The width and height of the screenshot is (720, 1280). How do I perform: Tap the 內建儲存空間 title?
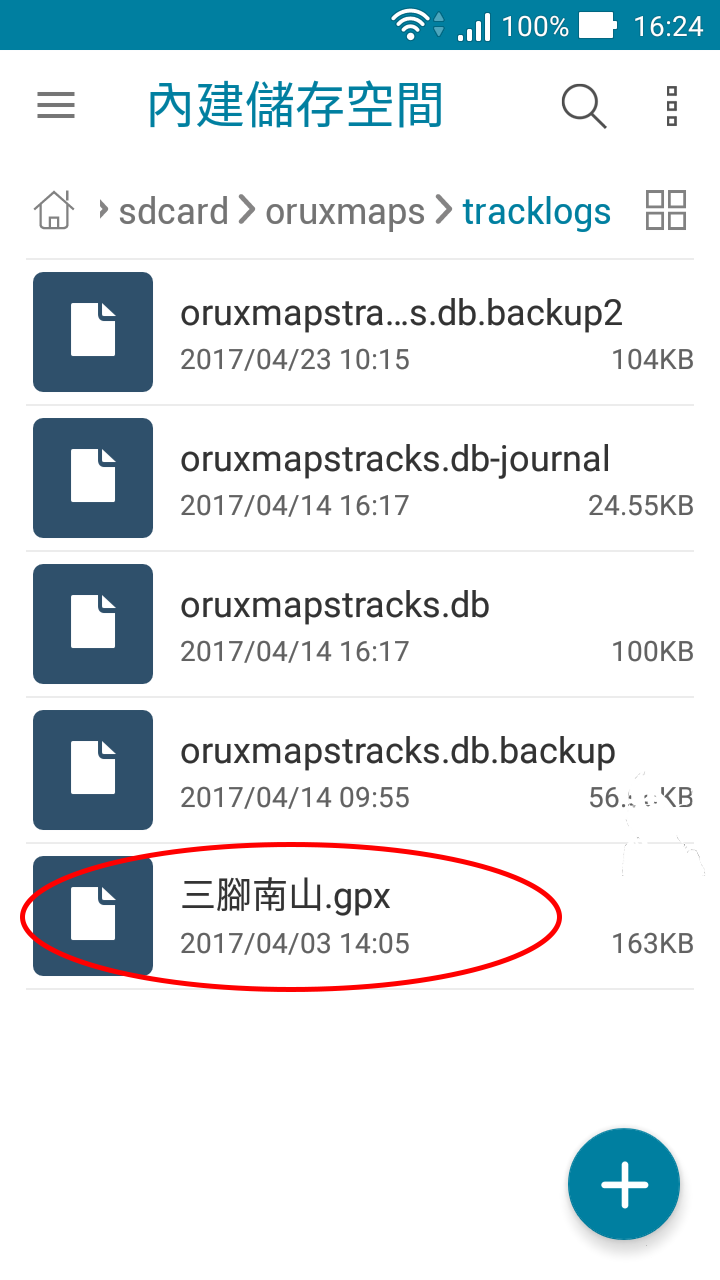click(295, 106)
